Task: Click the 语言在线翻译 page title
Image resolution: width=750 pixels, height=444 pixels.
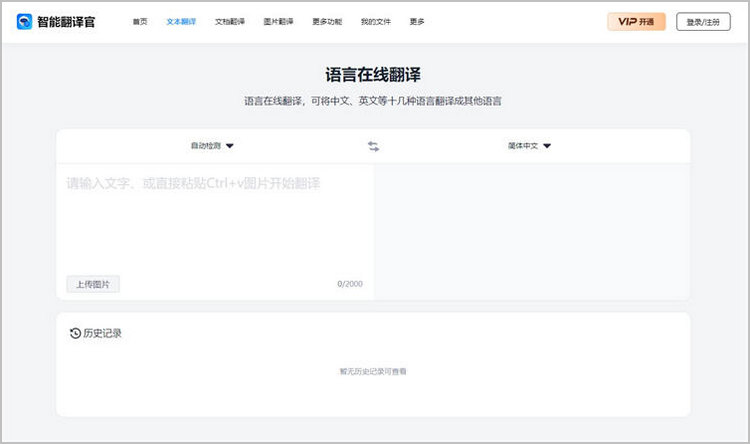Action: [x=373, y=75]
